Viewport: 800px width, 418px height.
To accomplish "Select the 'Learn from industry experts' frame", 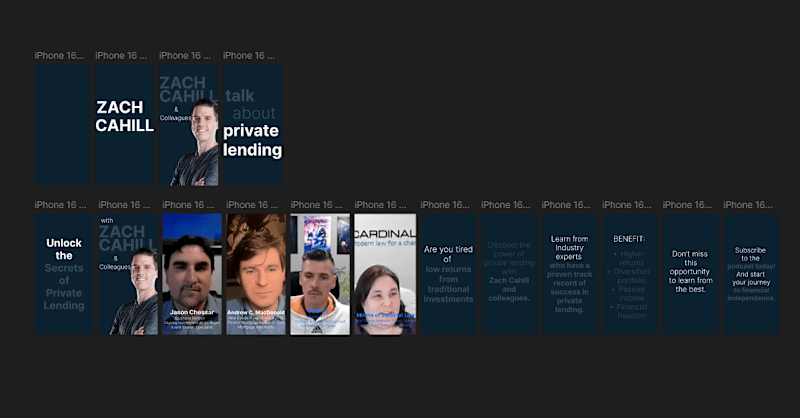I will click(x=569, y=275).
